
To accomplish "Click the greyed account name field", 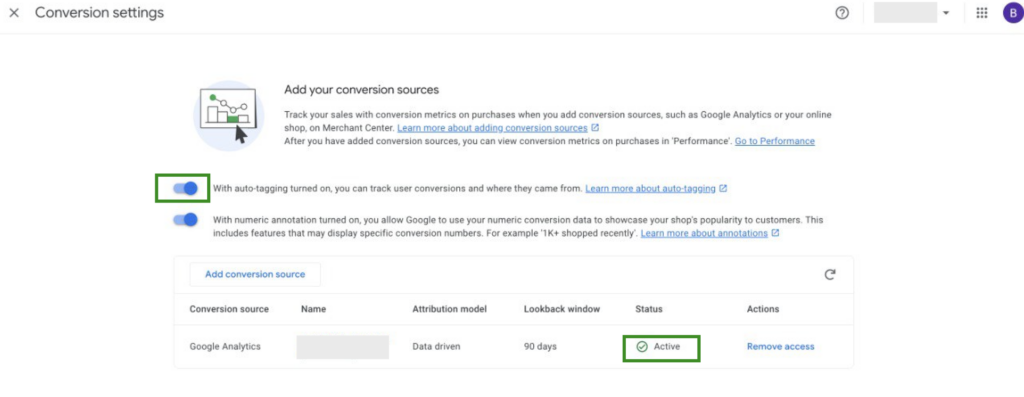I will [905, 12].
